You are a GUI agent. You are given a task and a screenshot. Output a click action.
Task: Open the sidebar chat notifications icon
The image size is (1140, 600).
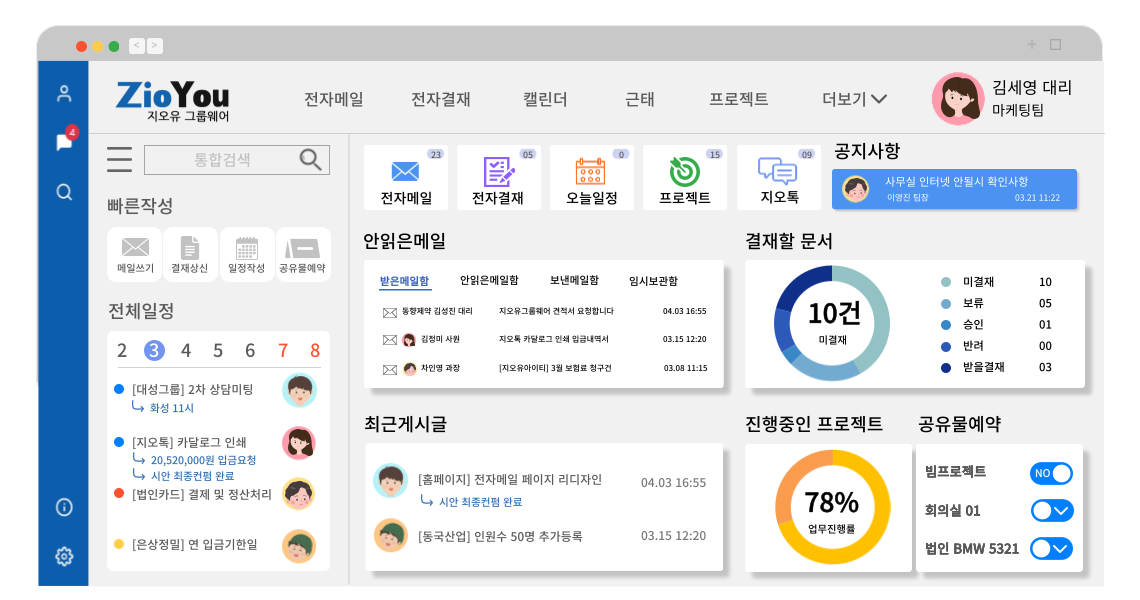(64, 142)
